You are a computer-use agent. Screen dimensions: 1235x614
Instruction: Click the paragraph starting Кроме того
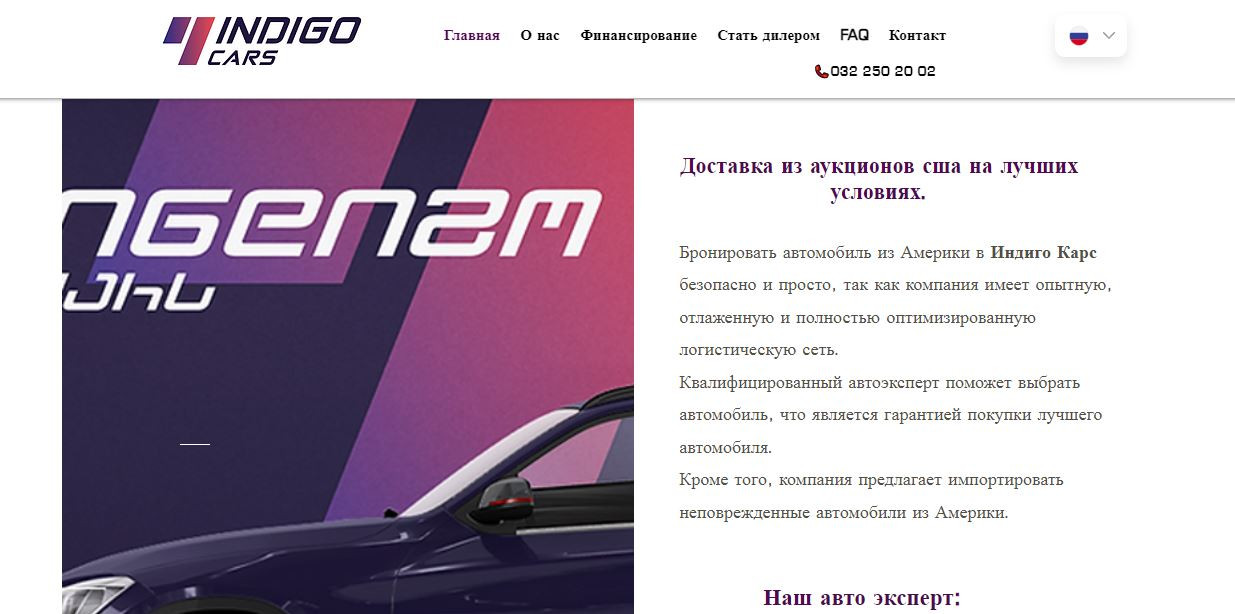[871, 496]
